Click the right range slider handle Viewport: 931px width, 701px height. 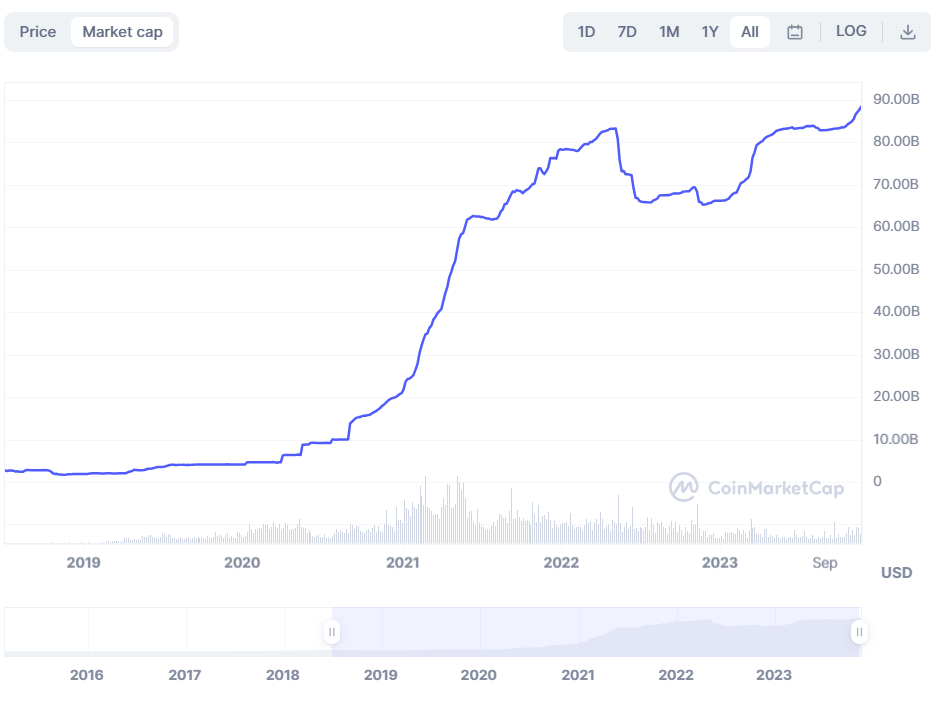pos(859,632)
